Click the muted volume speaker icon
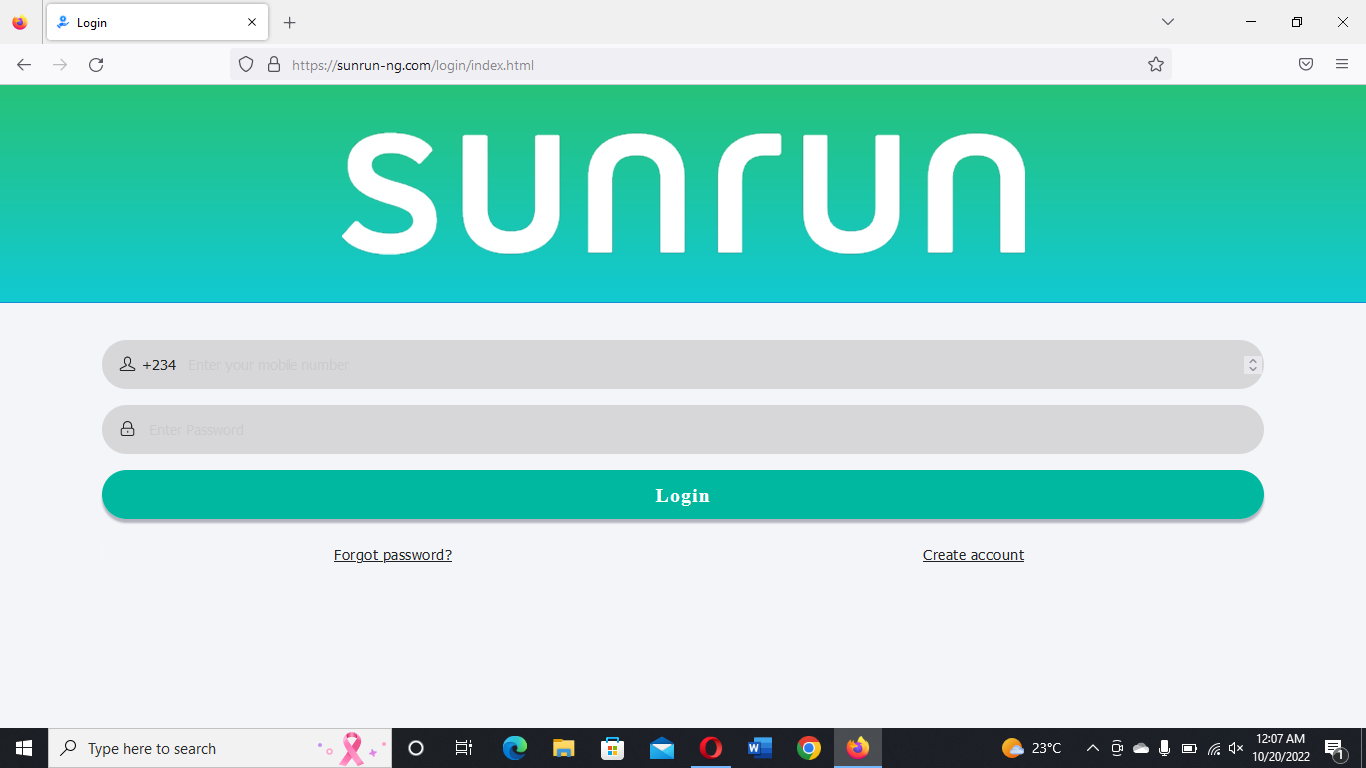The image size is (1366, 768). (x=1236, y=748)
